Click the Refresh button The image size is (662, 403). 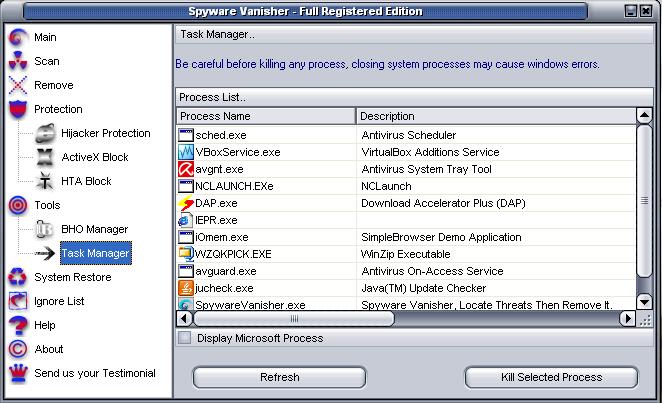click(x=279, y=377)
